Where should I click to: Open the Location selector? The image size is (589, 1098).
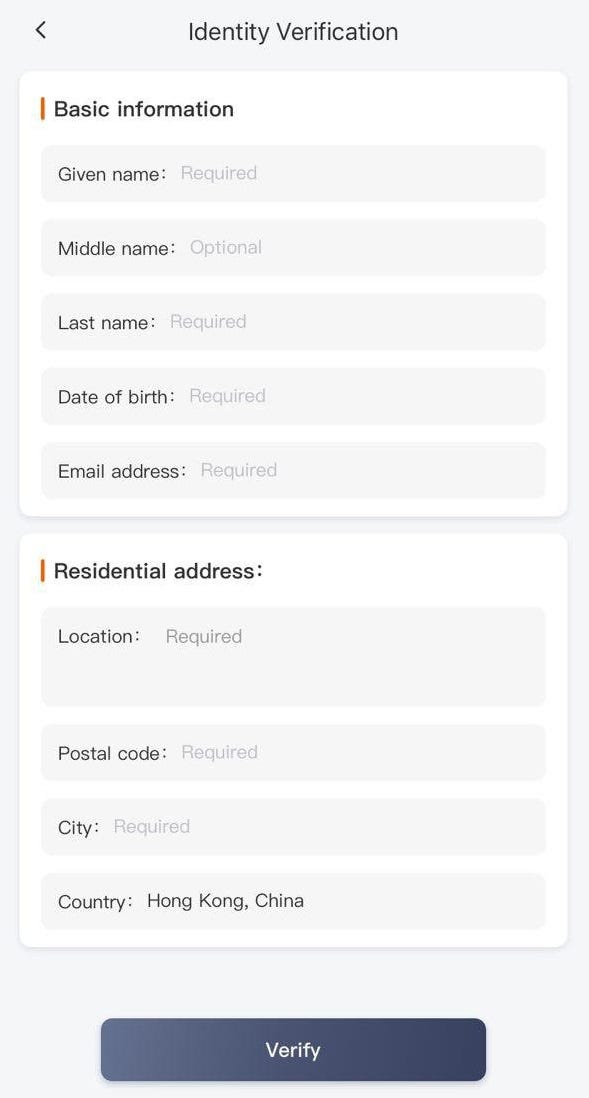pyautogui.click(x=292, y=656)
